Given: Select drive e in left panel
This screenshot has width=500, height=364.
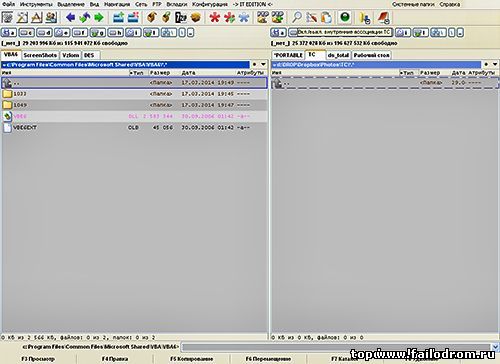Looking at the screenshot, I should (62, 33).
